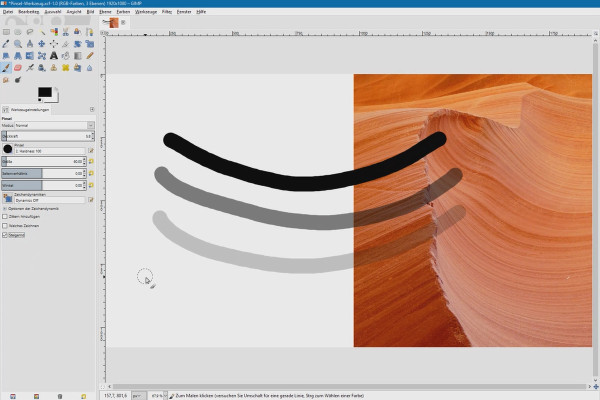Select the Fuzzy Select magic wand tool

pyautogui.click(x=42, y=32)
